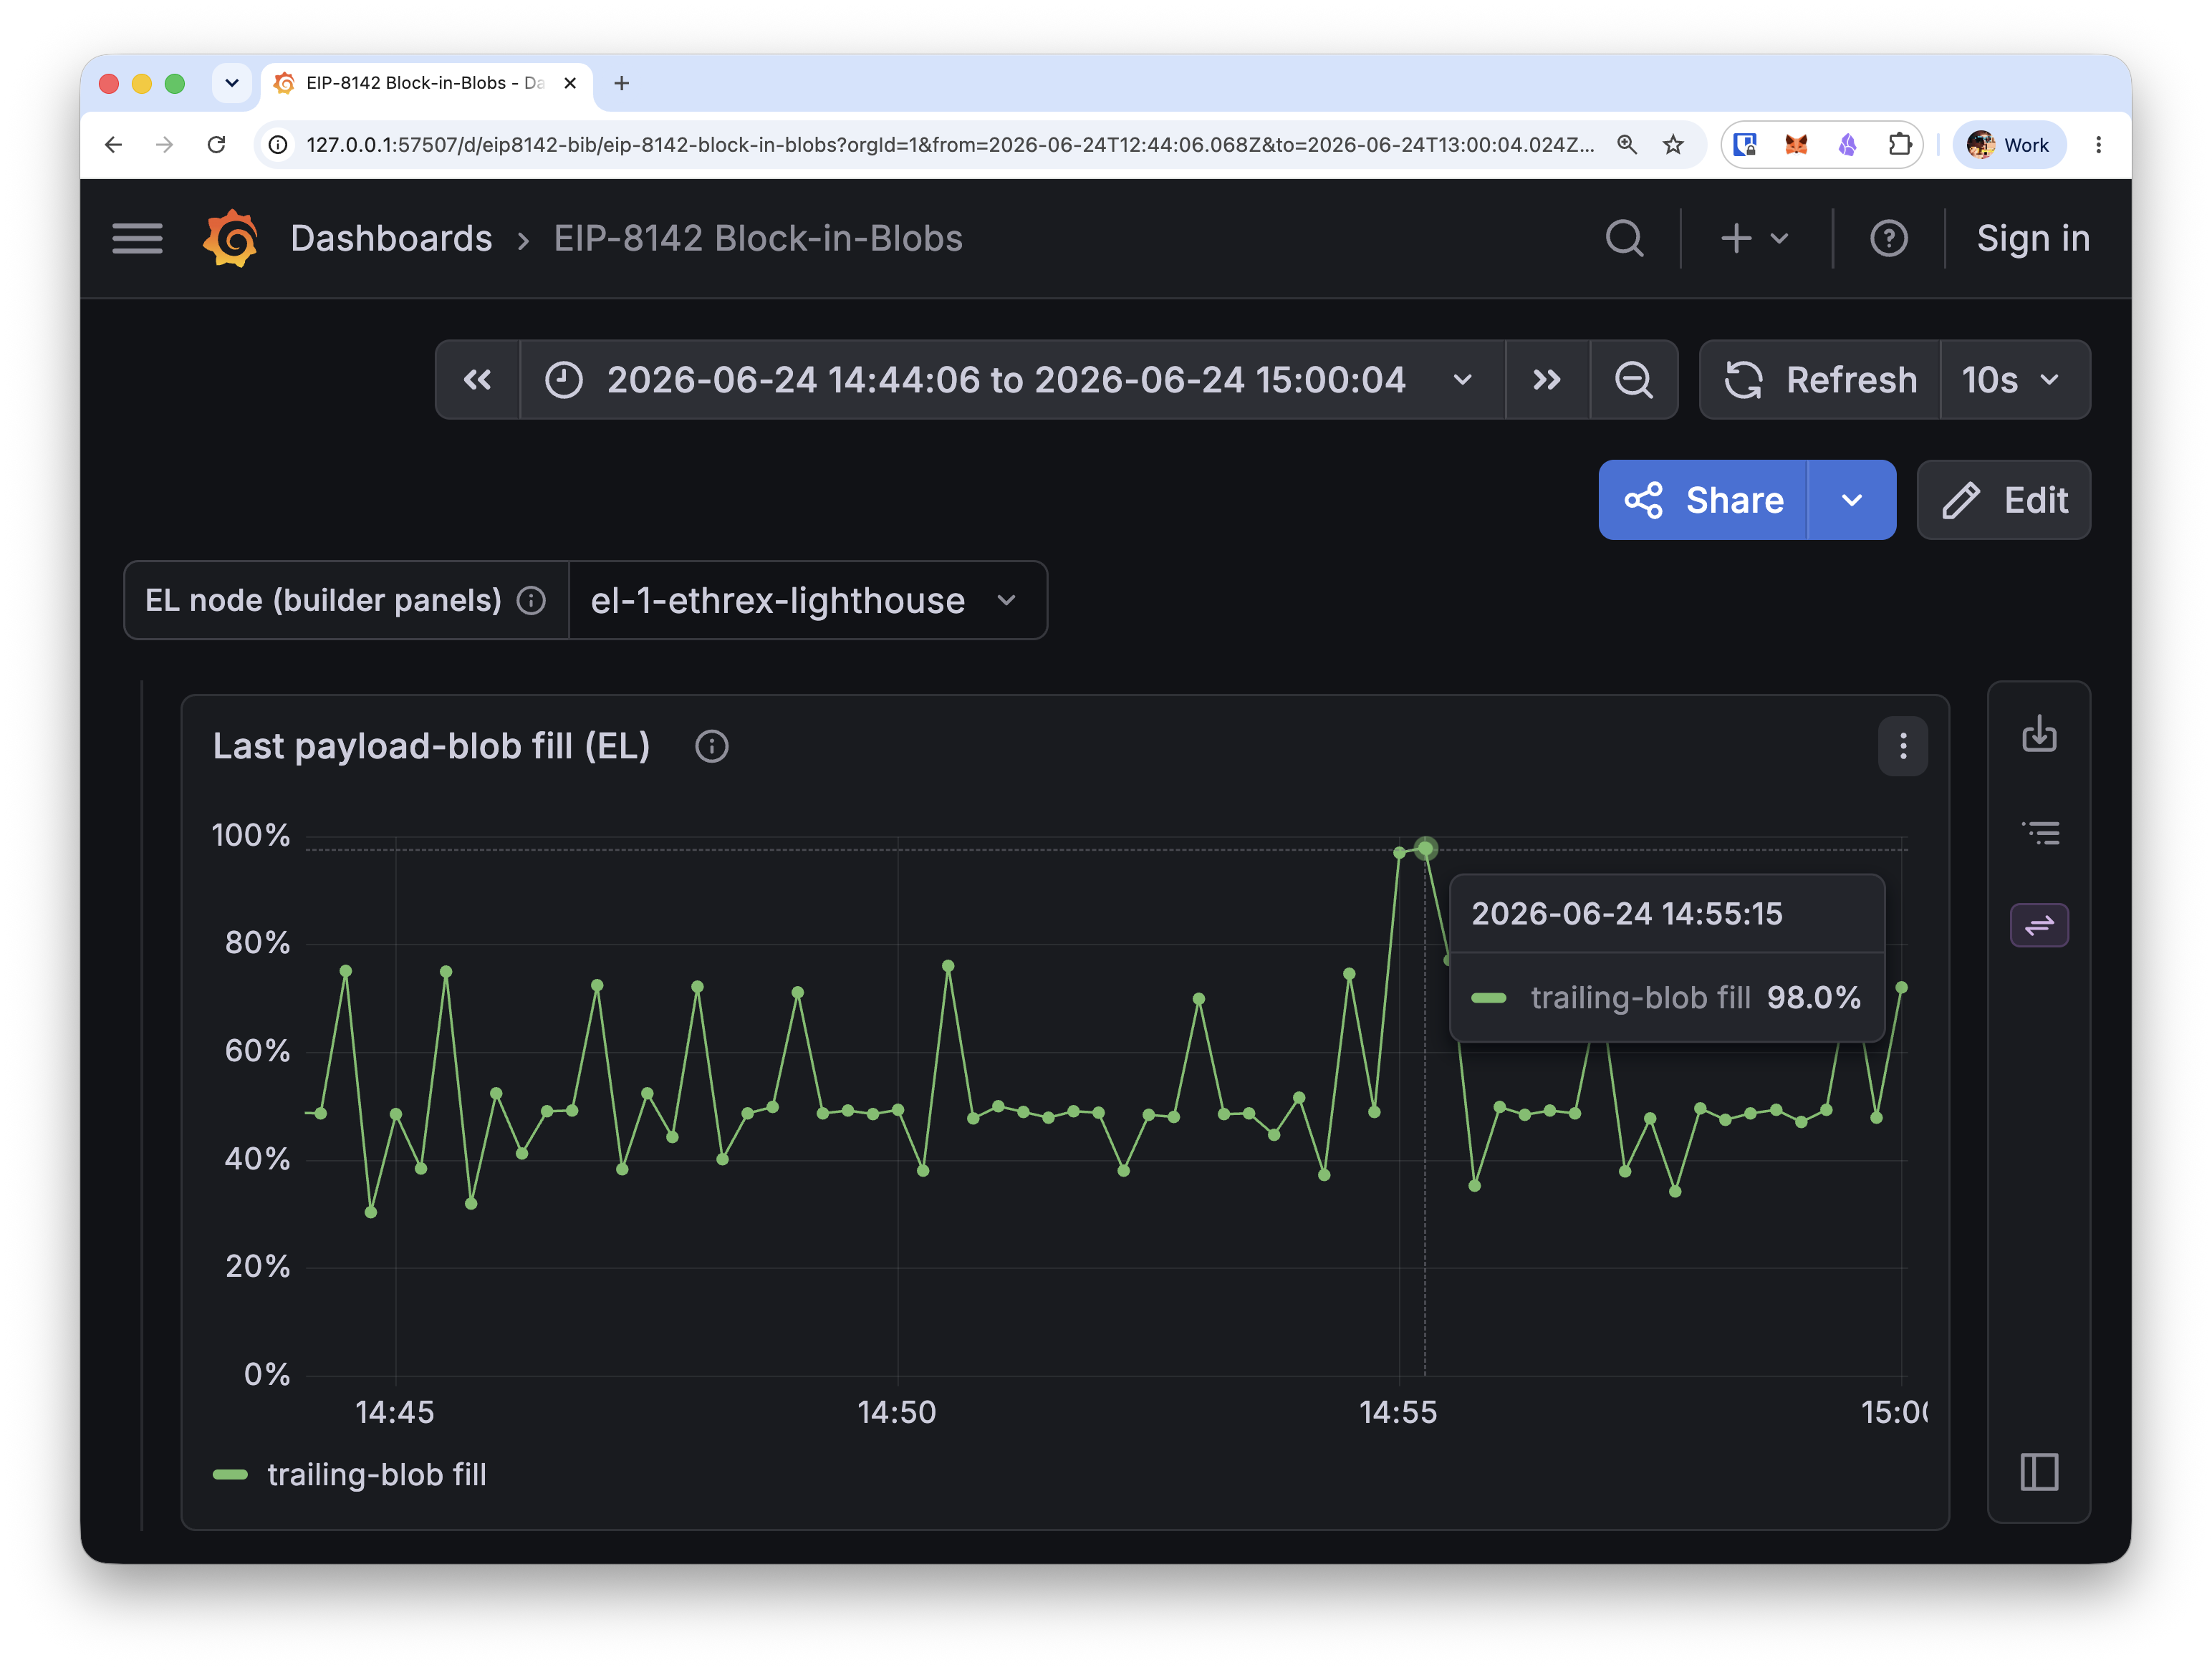Image resolution: width=2212 pixels, height=1670 pixels.
Task: Edit the dashboard
Action: click(x=2003, y=500)
